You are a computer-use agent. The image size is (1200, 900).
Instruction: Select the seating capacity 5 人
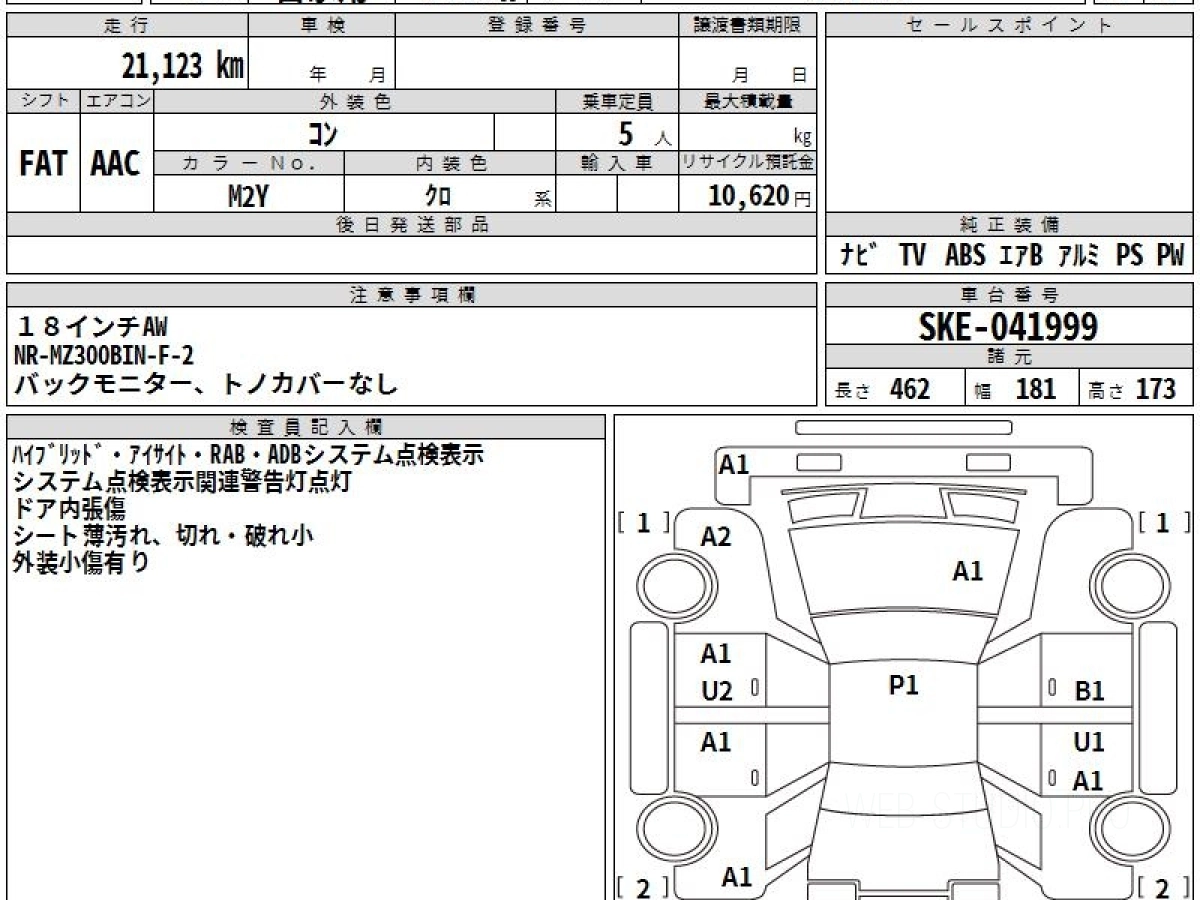(x=644, y=134)
